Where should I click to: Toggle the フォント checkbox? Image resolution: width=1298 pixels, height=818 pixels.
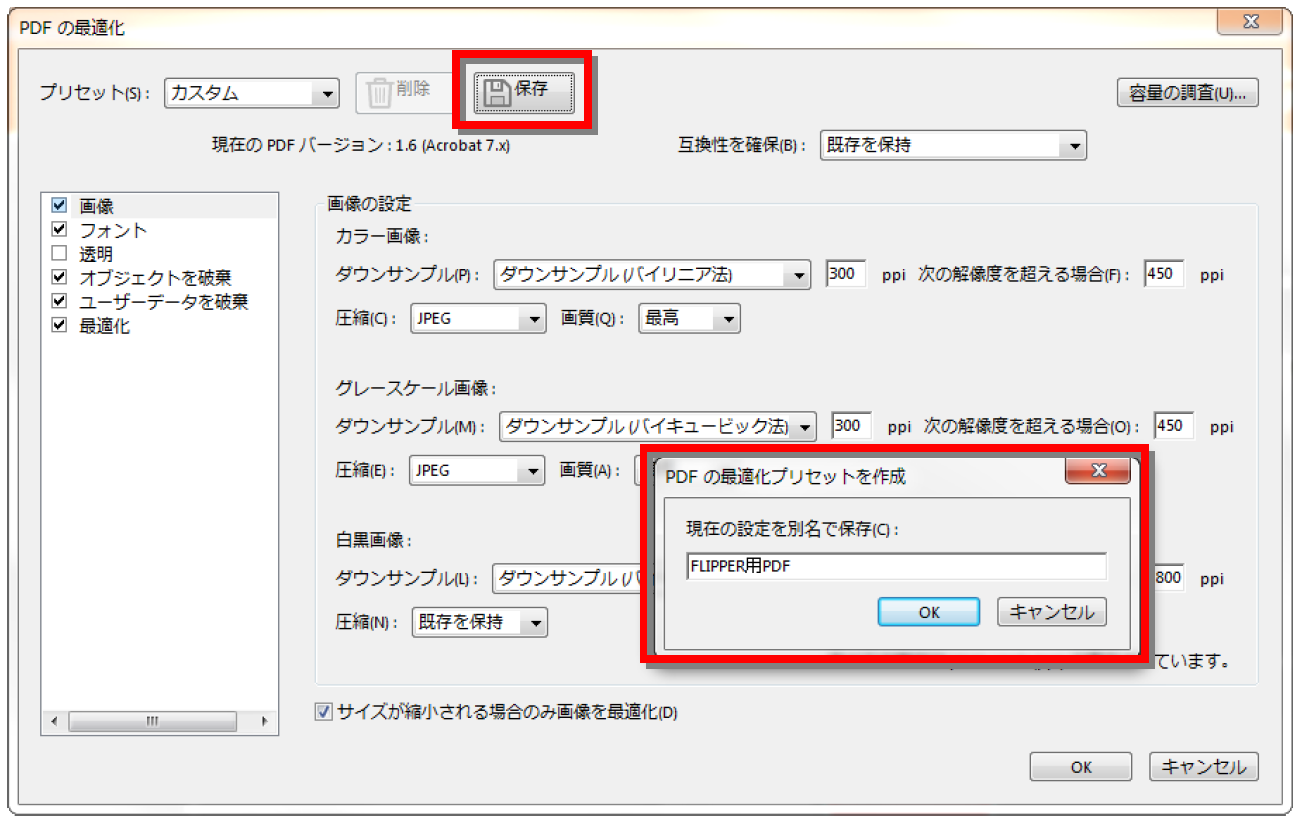60,230
